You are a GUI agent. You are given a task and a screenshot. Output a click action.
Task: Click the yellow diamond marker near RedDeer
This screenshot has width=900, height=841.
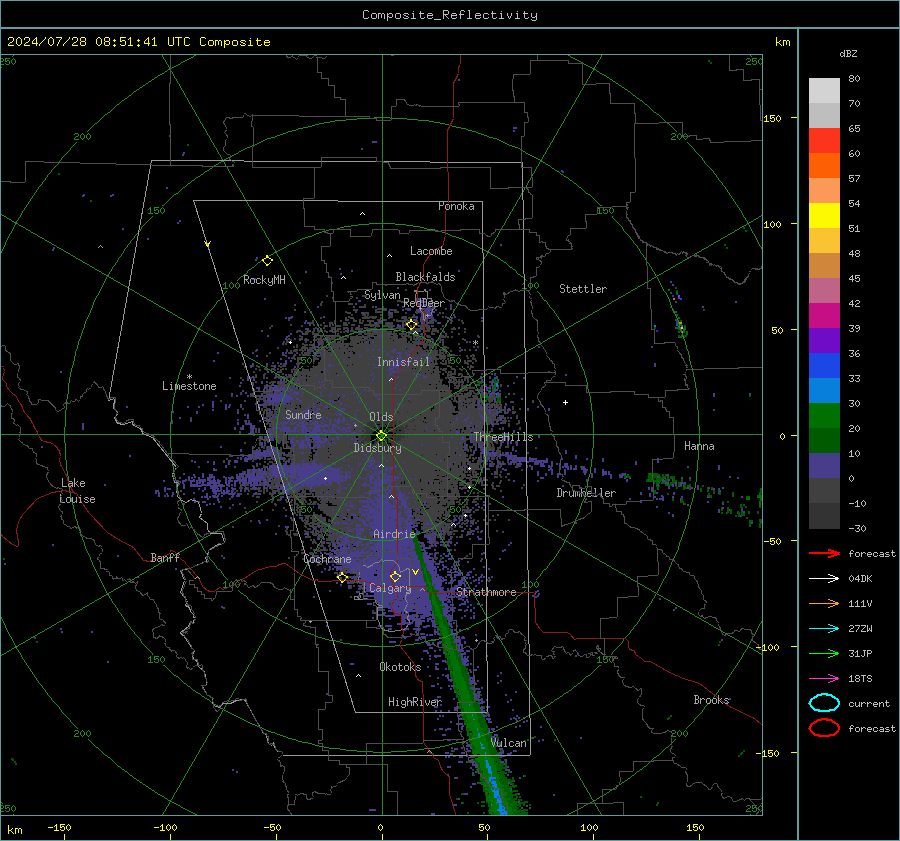point(411,325)
